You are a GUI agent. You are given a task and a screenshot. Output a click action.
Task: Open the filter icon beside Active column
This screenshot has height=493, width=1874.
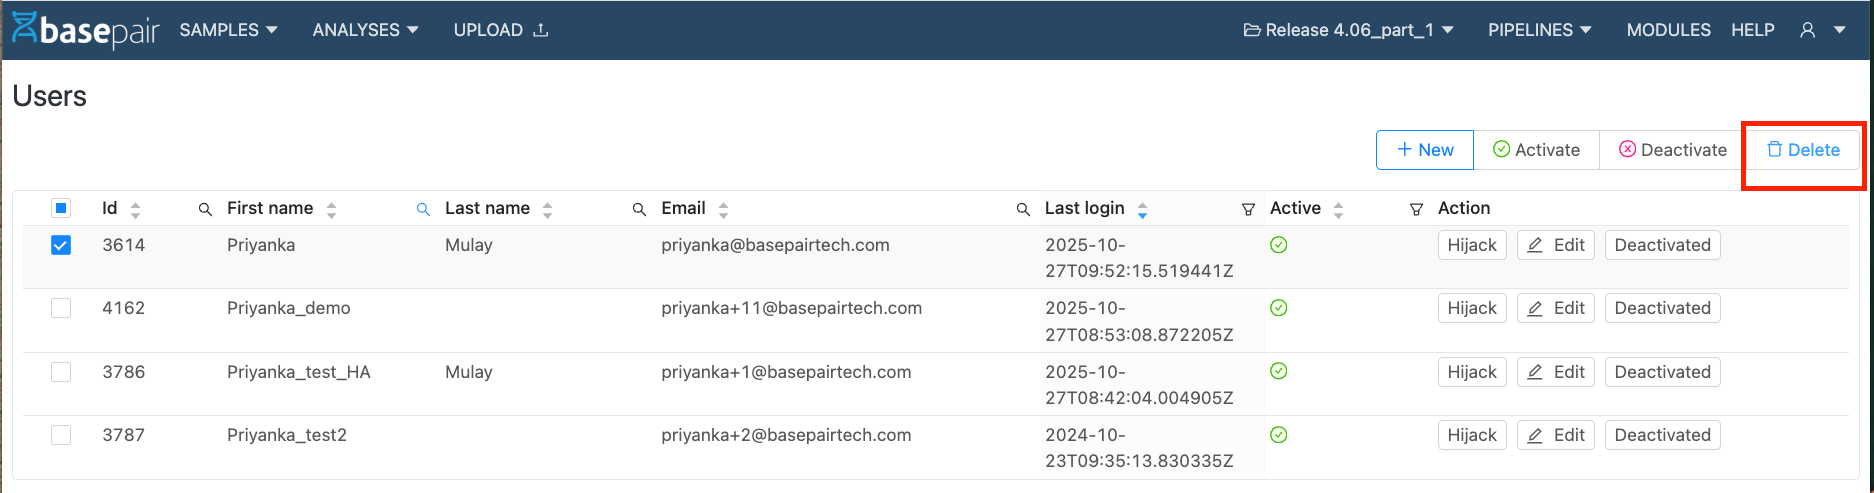click(1248, 209)
